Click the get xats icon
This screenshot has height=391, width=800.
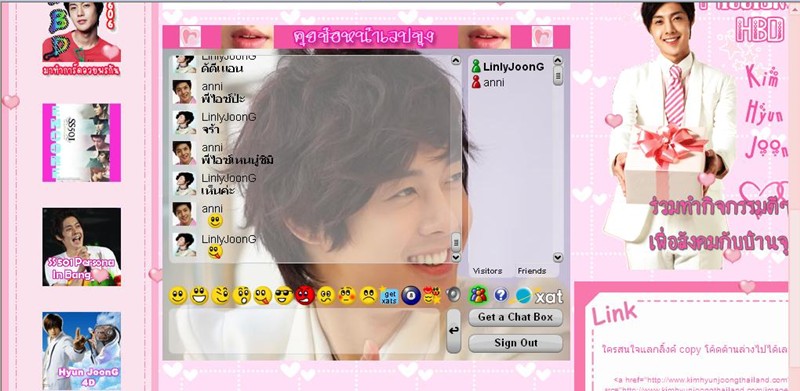coord(389,295)
